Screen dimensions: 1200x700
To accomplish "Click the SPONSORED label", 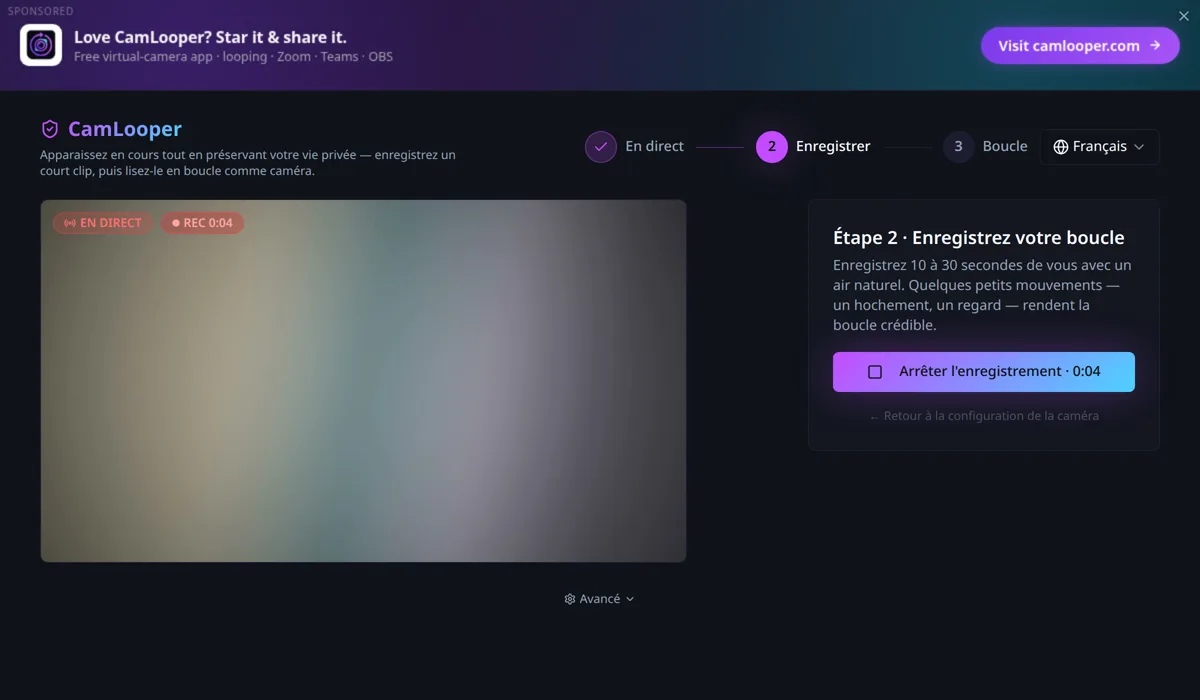I will click(x=41, y=11).
